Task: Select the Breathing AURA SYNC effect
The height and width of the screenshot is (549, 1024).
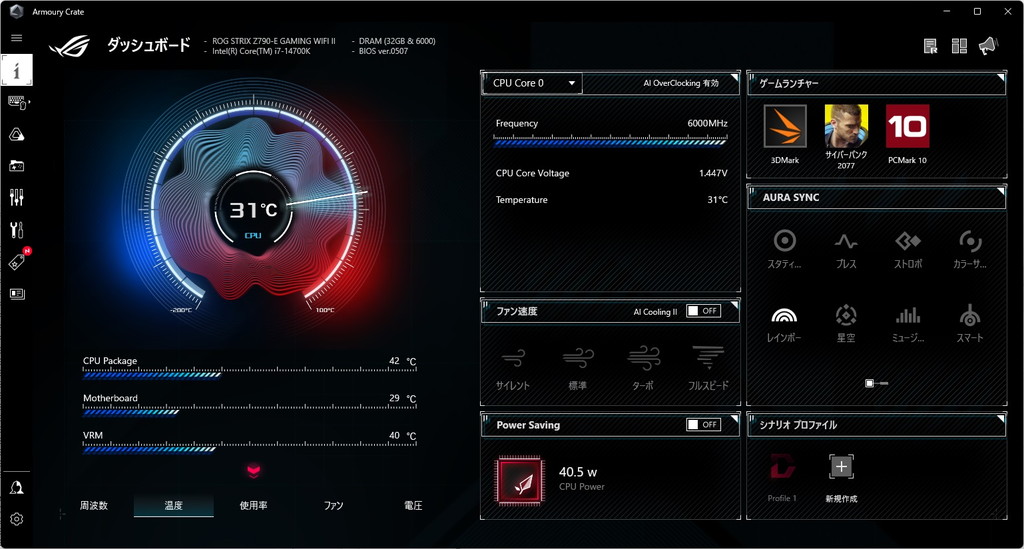Action: click(x=846, y=249)
